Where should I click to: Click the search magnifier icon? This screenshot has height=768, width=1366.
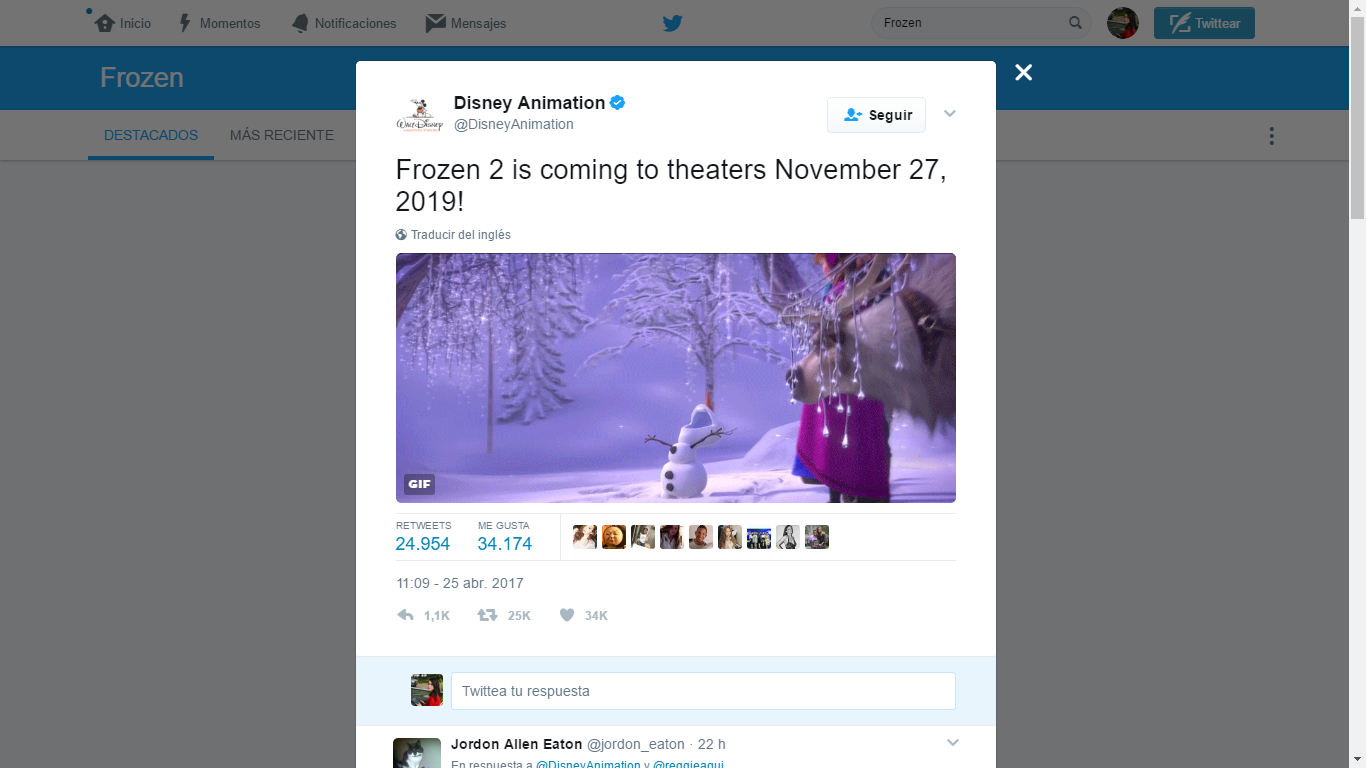coord(1076,23)
